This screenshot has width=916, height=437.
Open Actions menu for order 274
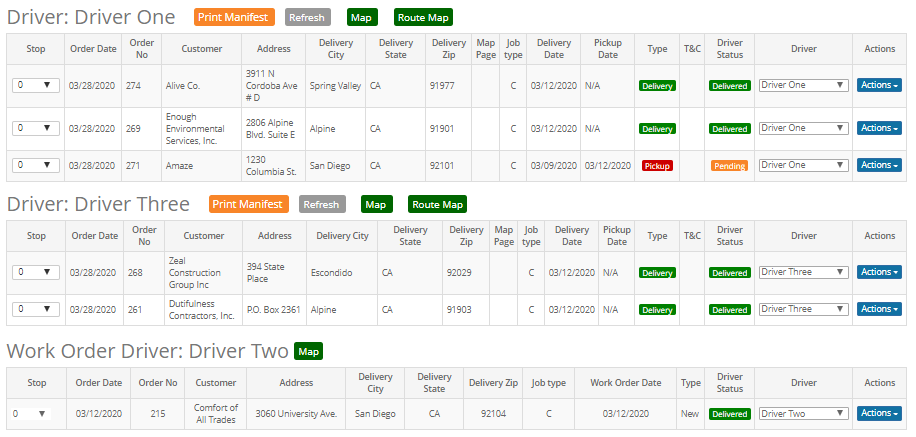879,86
